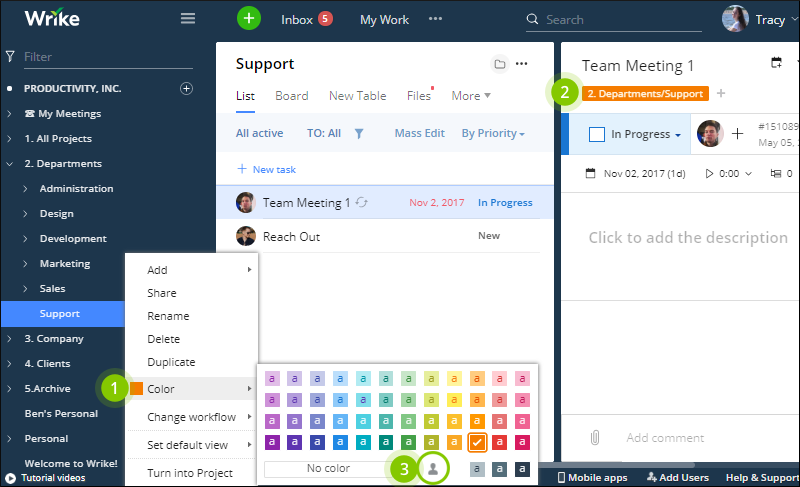The width and height of the screenshot is (800, 487).
Task: Click the 2. Departments/Support folder tag
Action: [x=645, y=94]
